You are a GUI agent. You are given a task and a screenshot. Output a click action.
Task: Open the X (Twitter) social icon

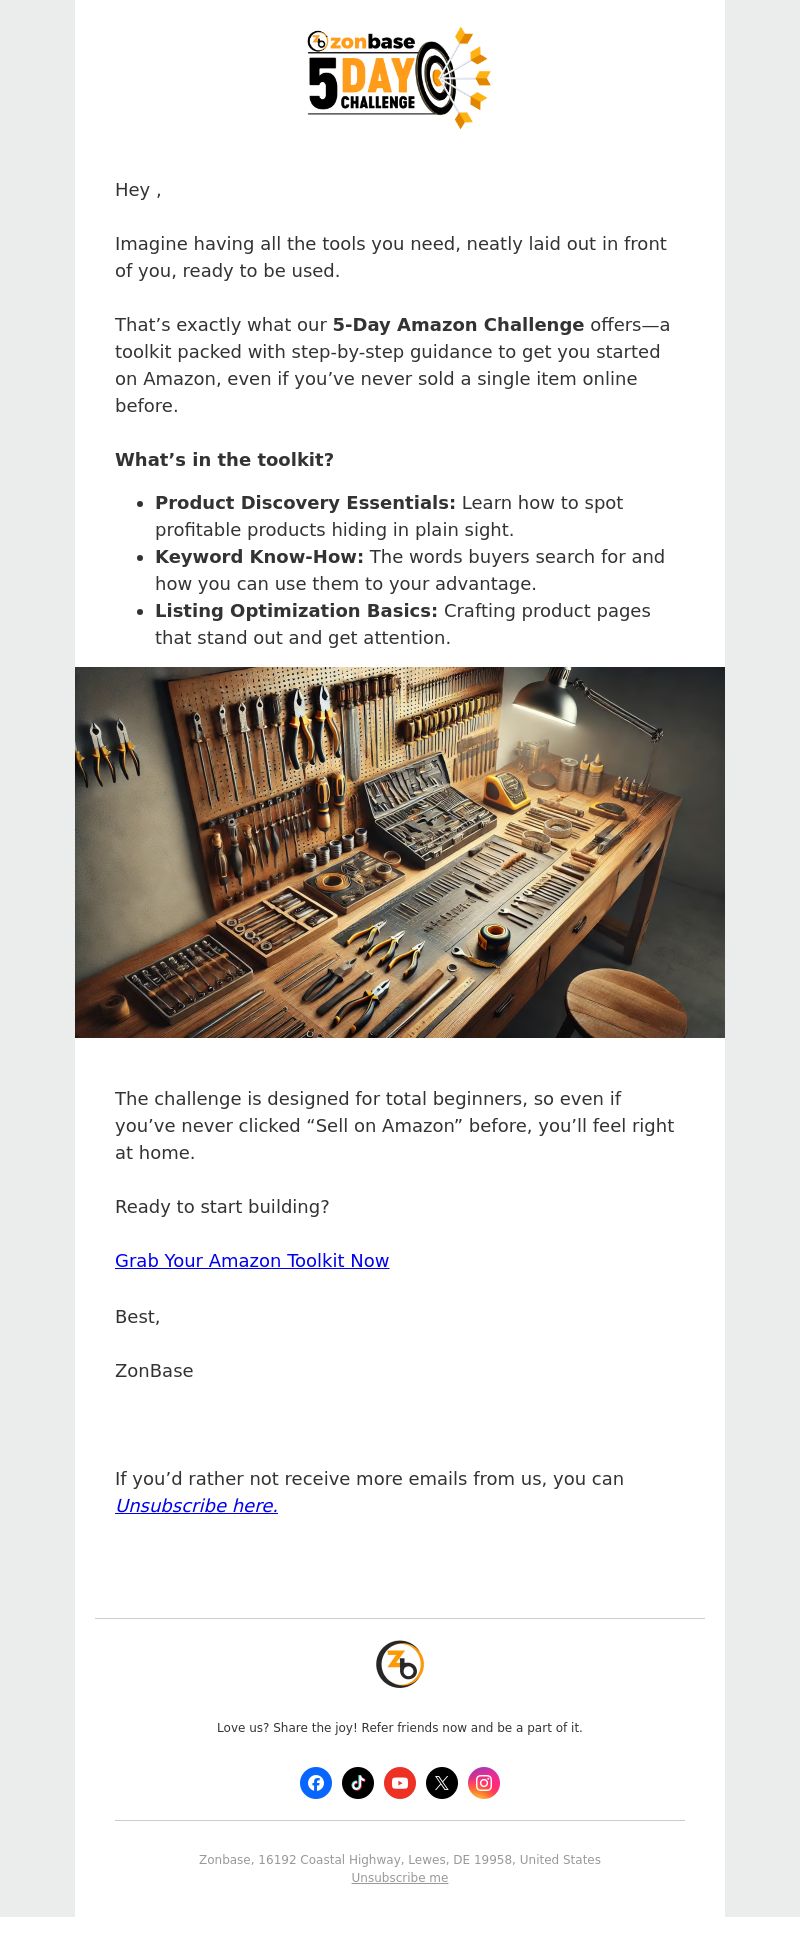click(x=442, y=1782)
